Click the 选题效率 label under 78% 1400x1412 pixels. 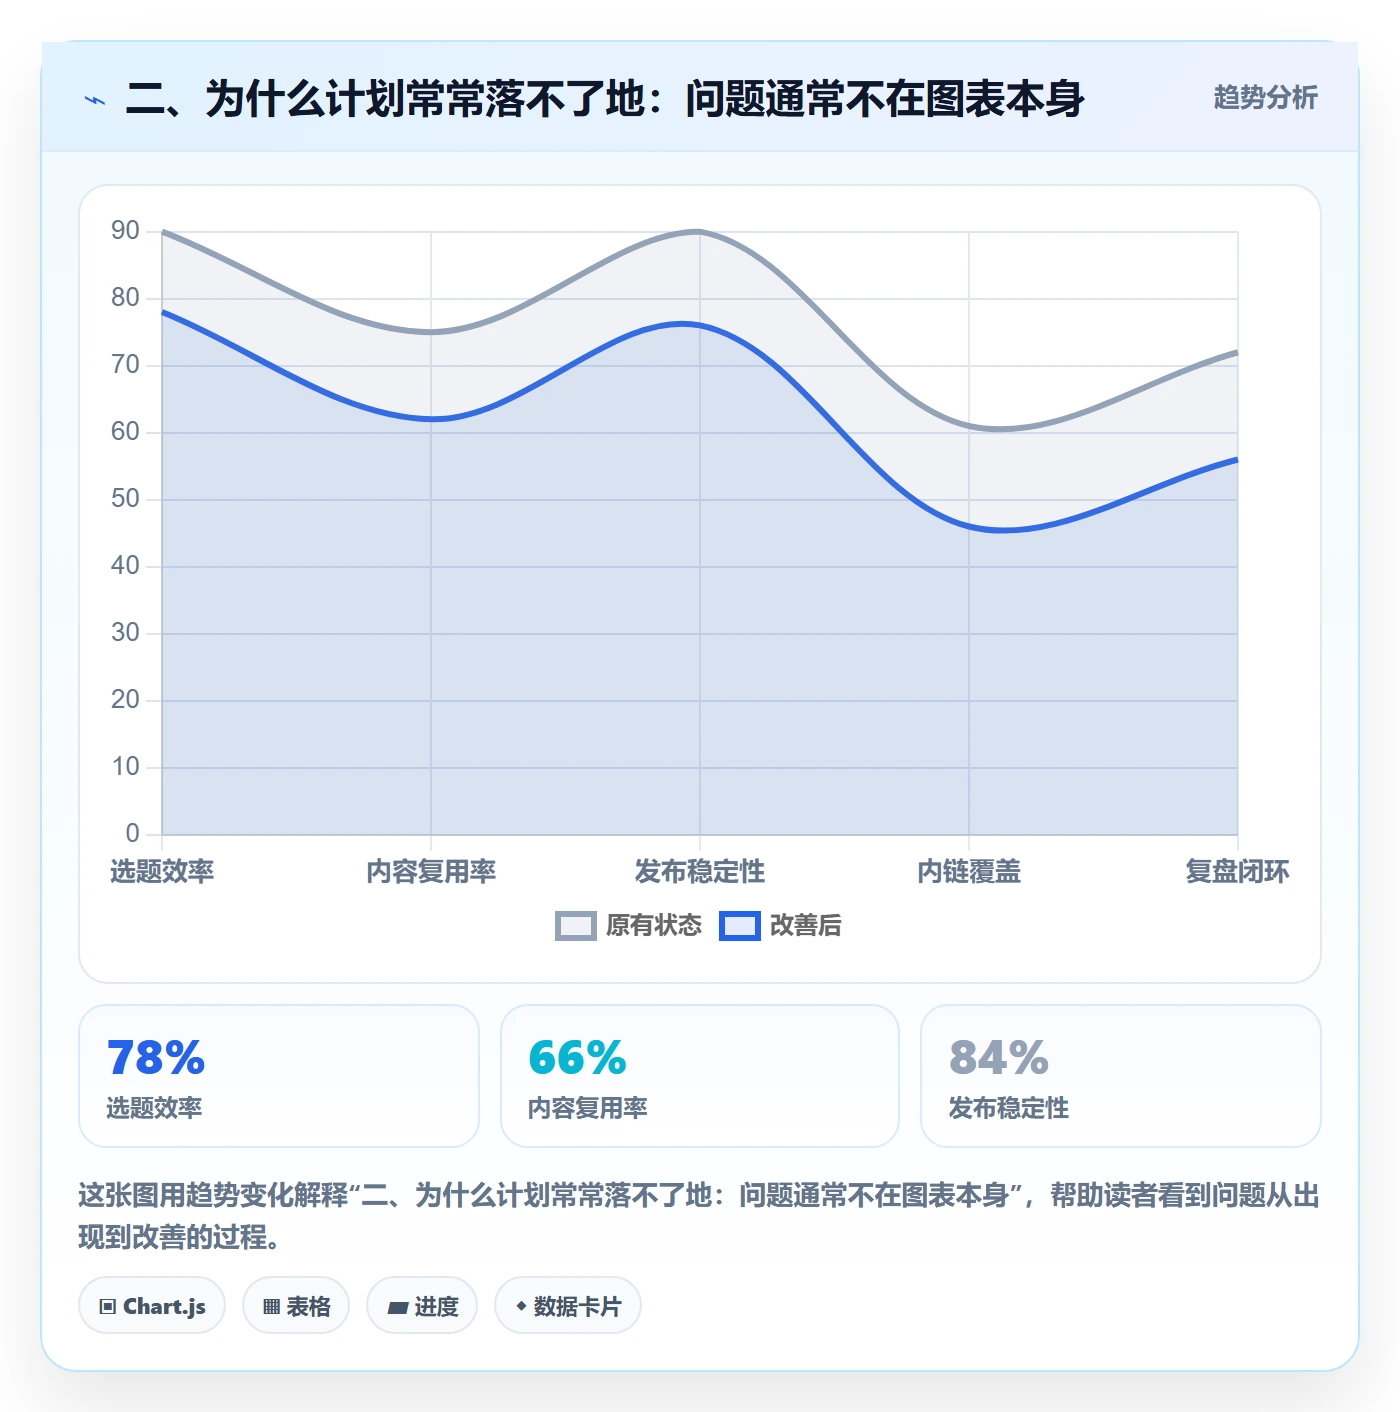[x=154, y=1108]
